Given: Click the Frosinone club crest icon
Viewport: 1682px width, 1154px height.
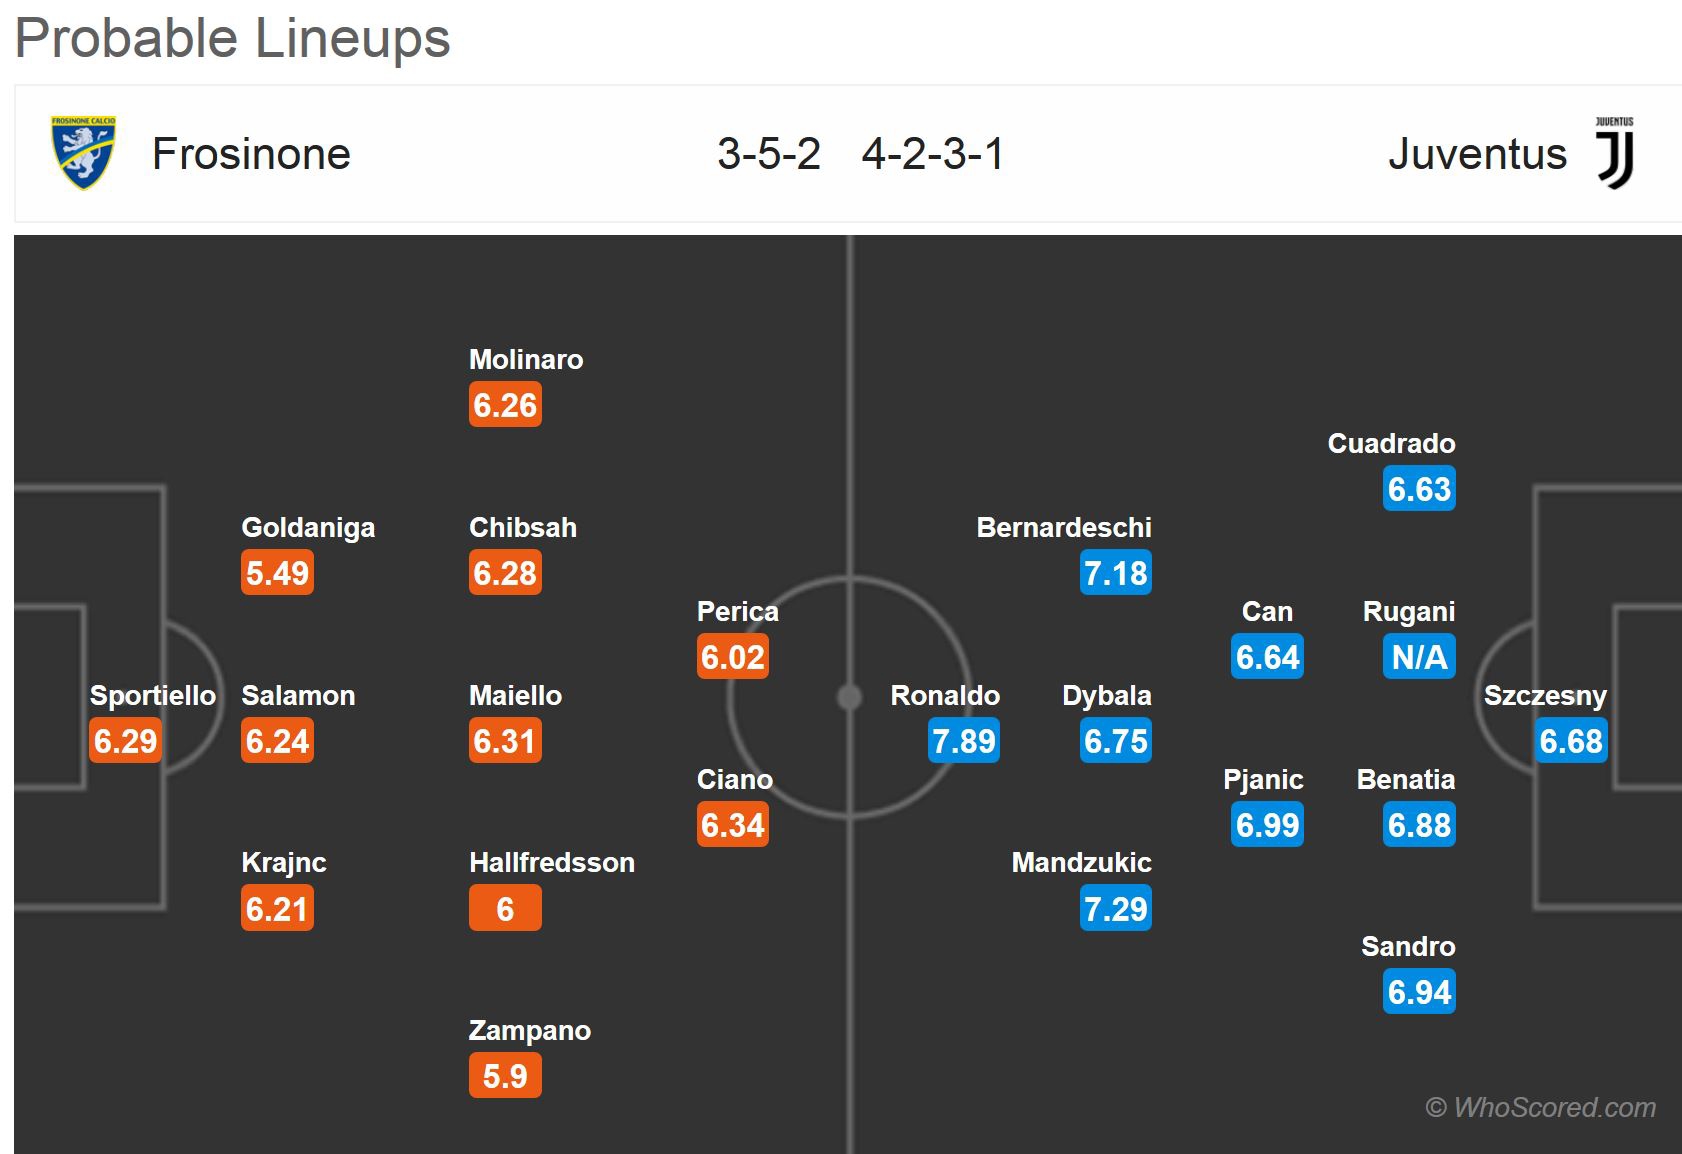Looking at the screenshot, I should point(84,153).
